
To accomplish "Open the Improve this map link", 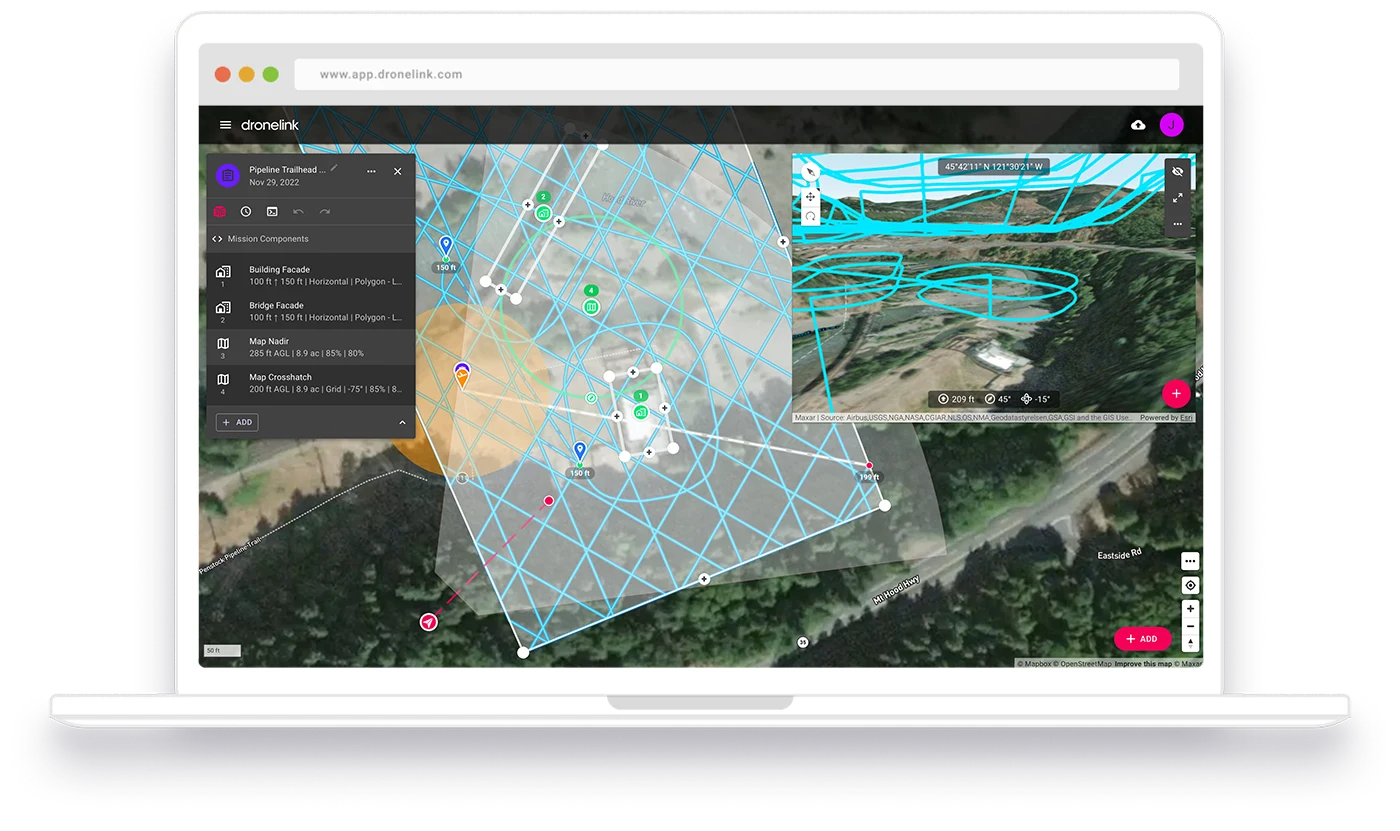I will pyautogui.click(x=1143, y=664).
